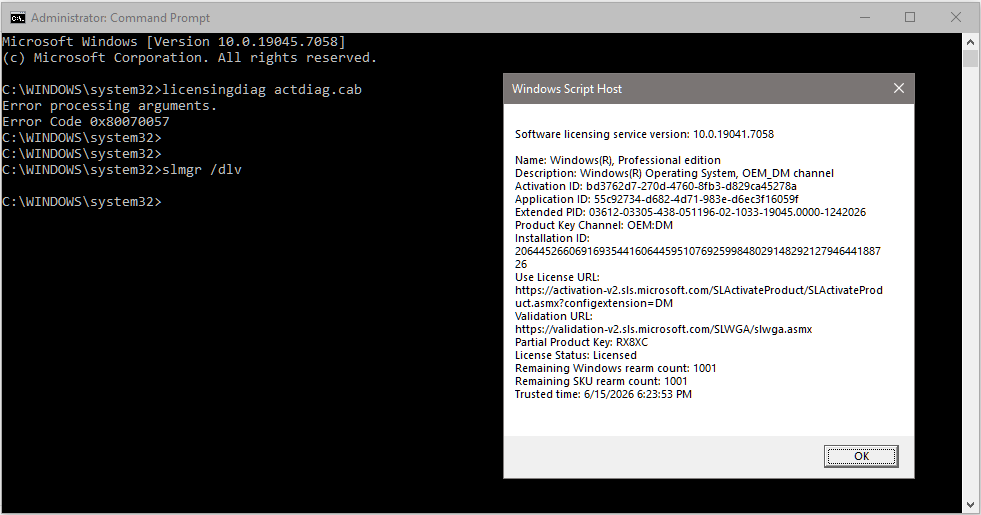Click the Microsoft Corporation copyright line
Image resolution: width=981 pixels, height=515 pixels.
coord(190,58)
